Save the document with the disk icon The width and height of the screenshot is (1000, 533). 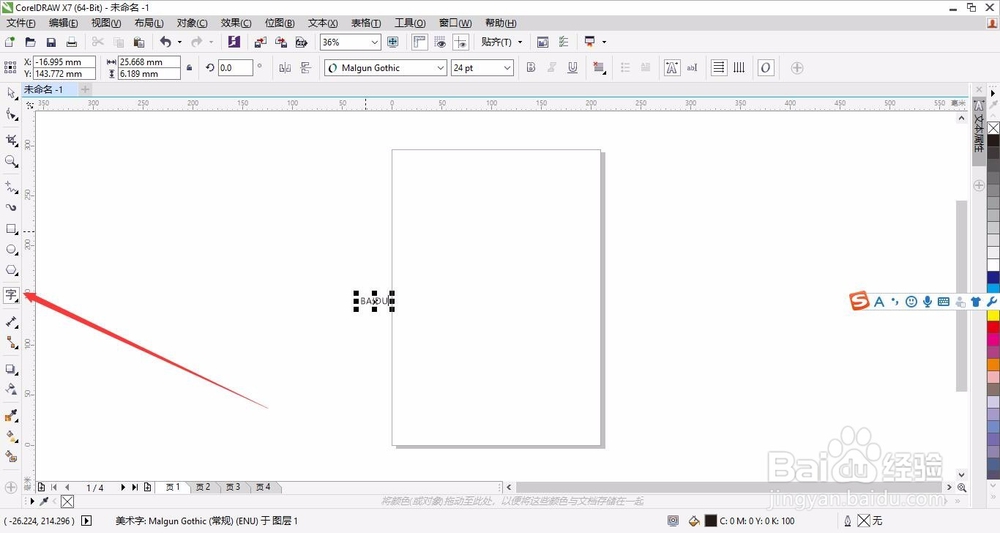(x=51, y=42)
